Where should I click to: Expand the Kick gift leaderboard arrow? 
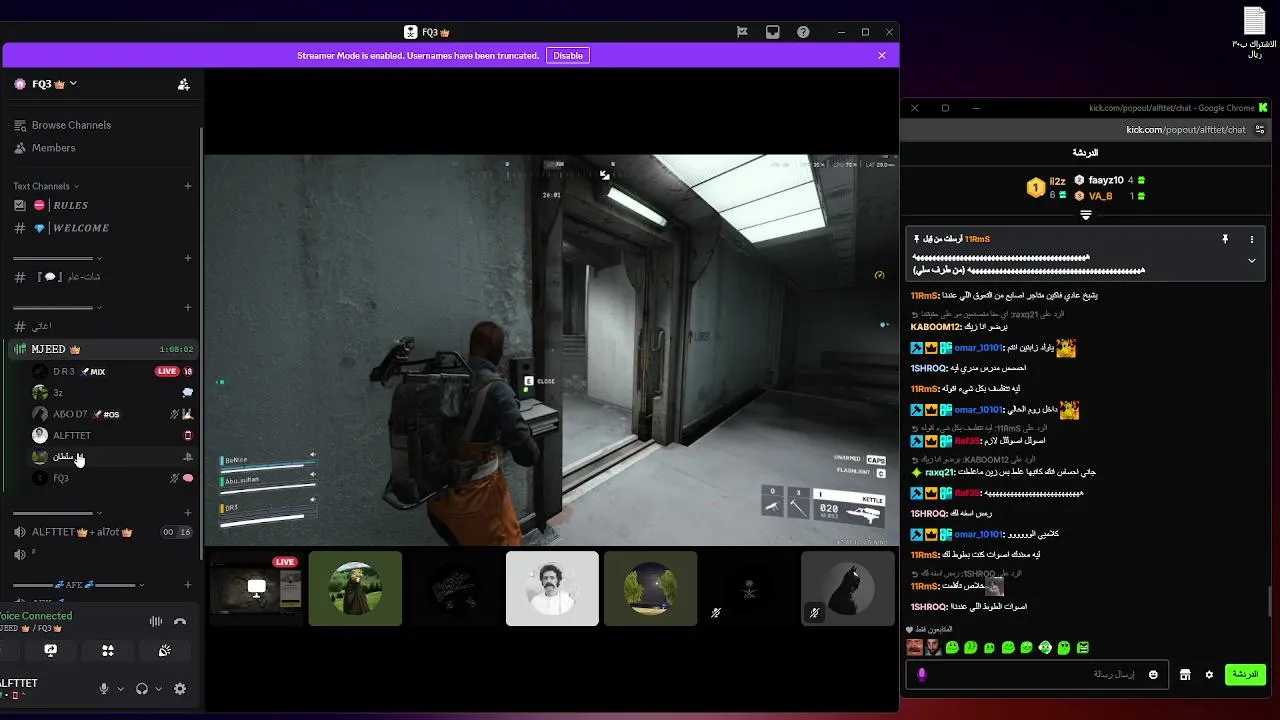tap(1086, 215)
